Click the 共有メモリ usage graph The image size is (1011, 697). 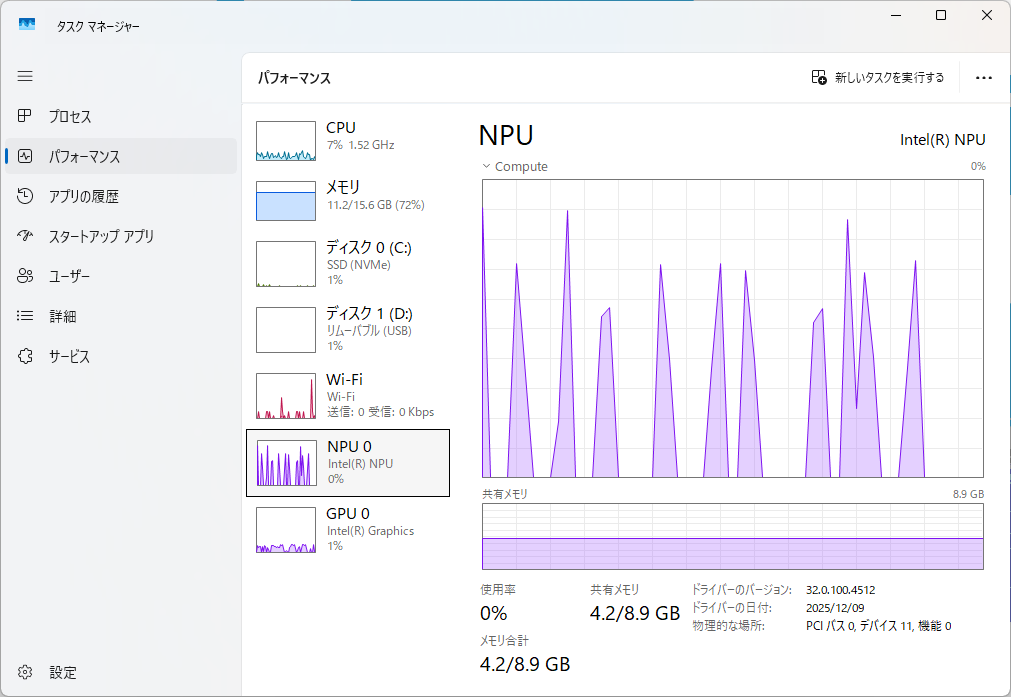733,536
